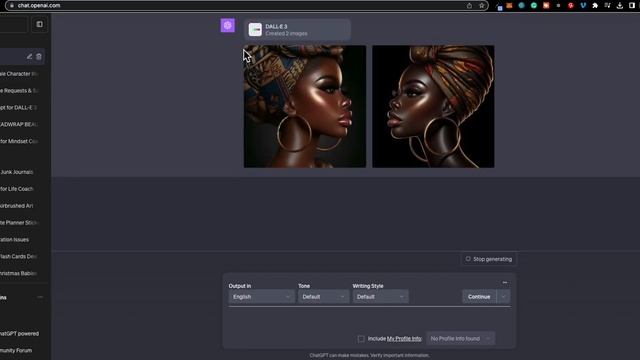Open the teal circular browser extension

[522, 6]
